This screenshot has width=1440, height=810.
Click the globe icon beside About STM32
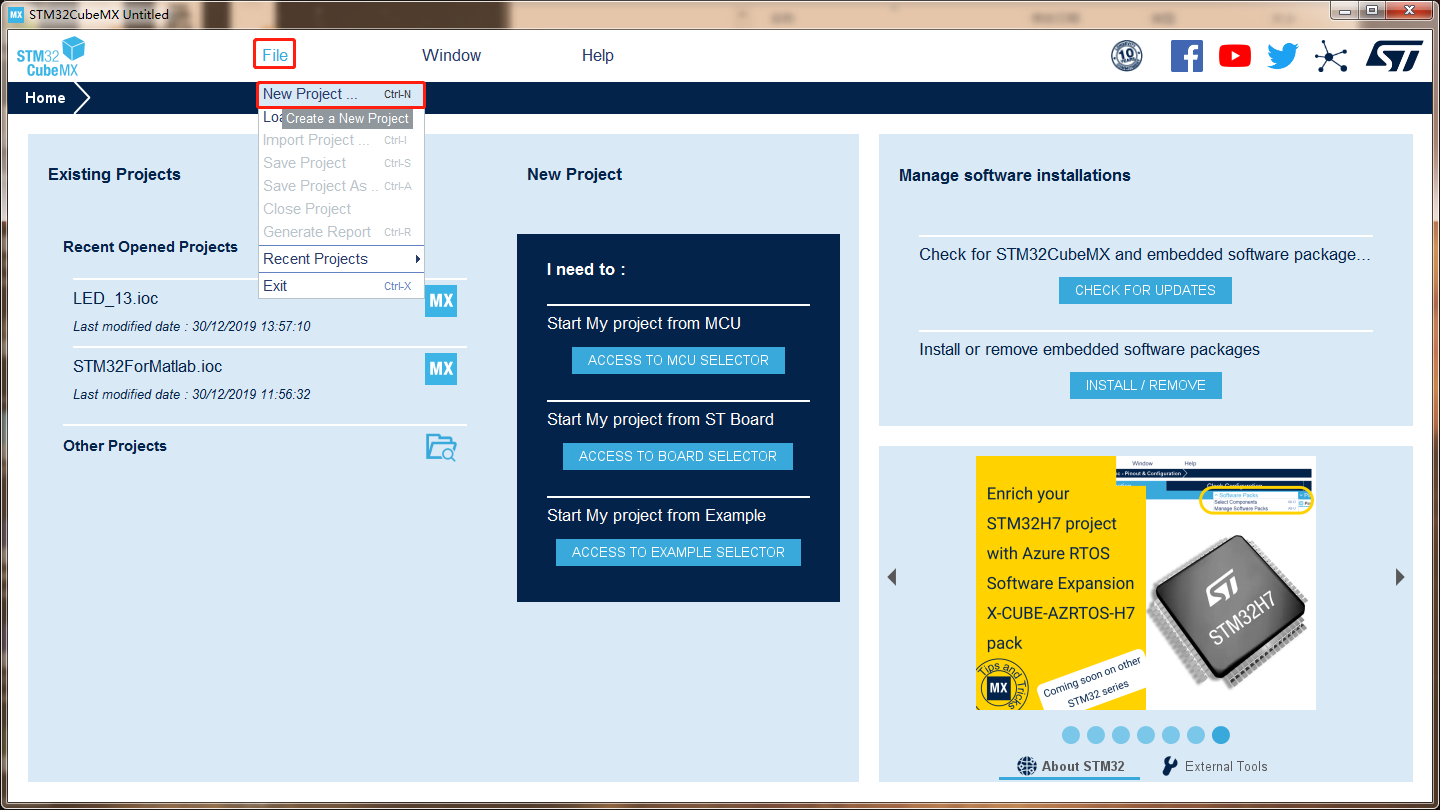(x=1027, y=766)
